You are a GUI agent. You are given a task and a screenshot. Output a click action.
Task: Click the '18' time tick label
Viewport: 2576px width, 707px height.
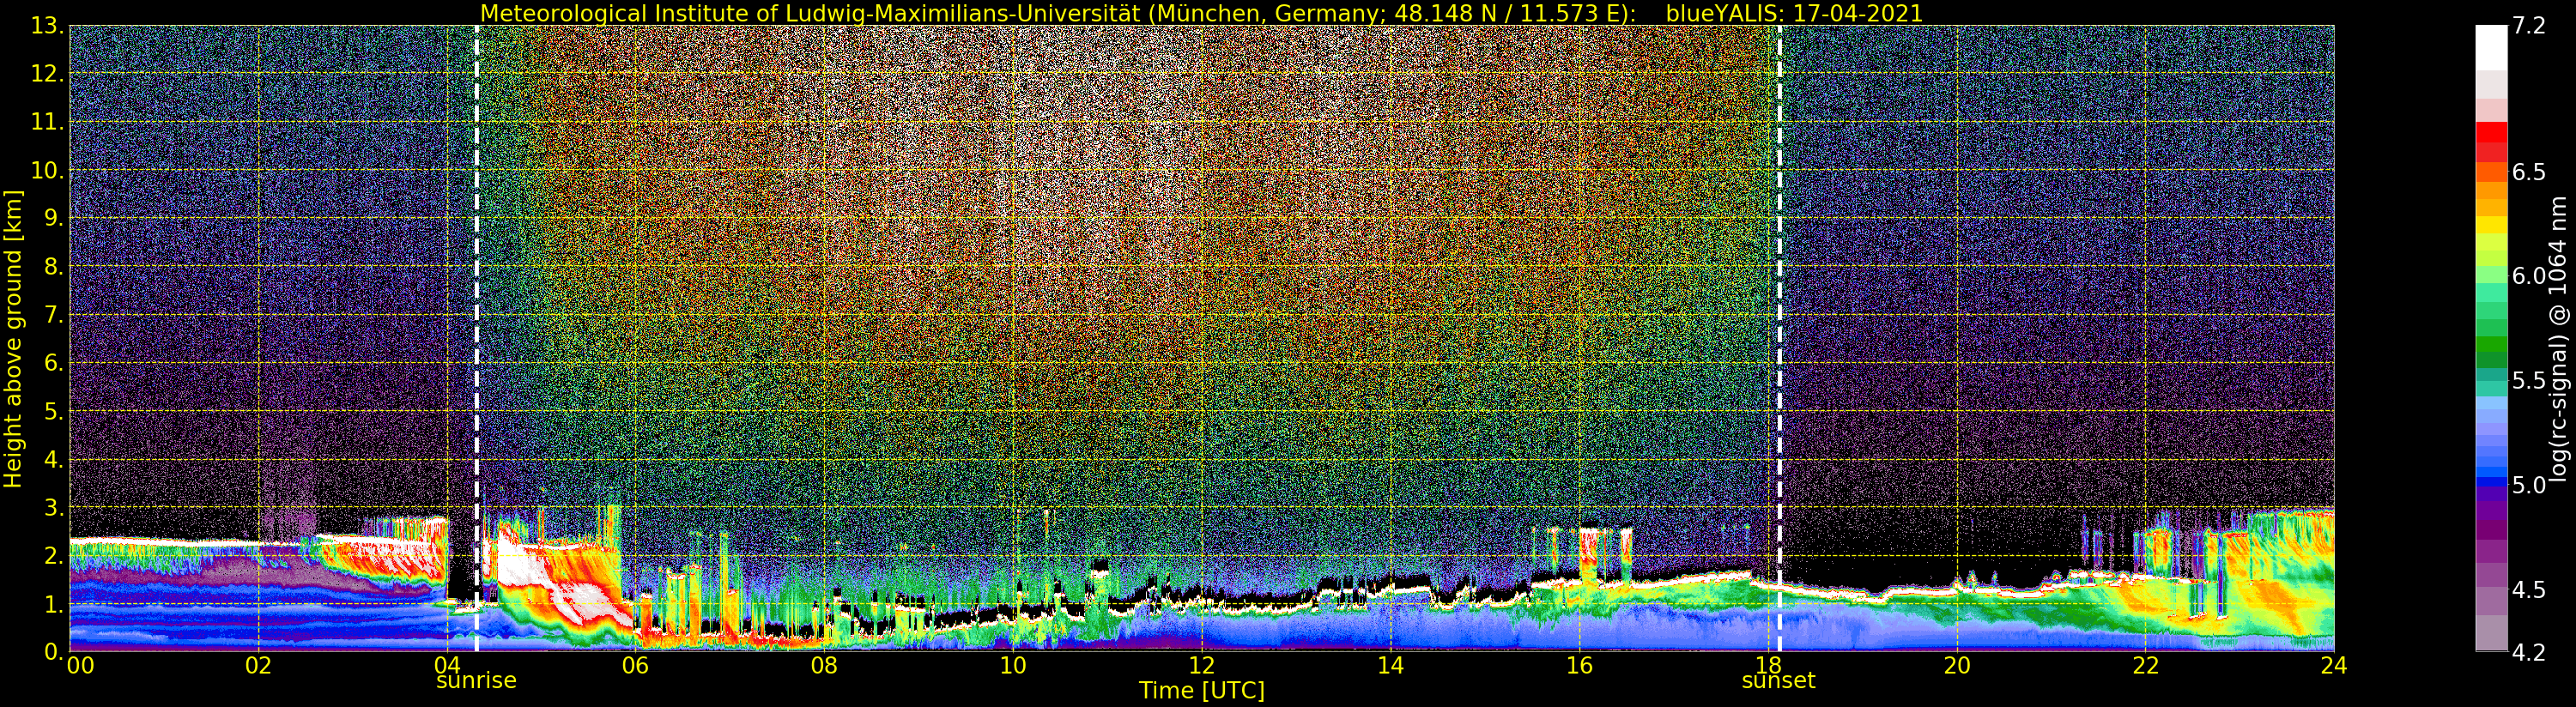1768,665
